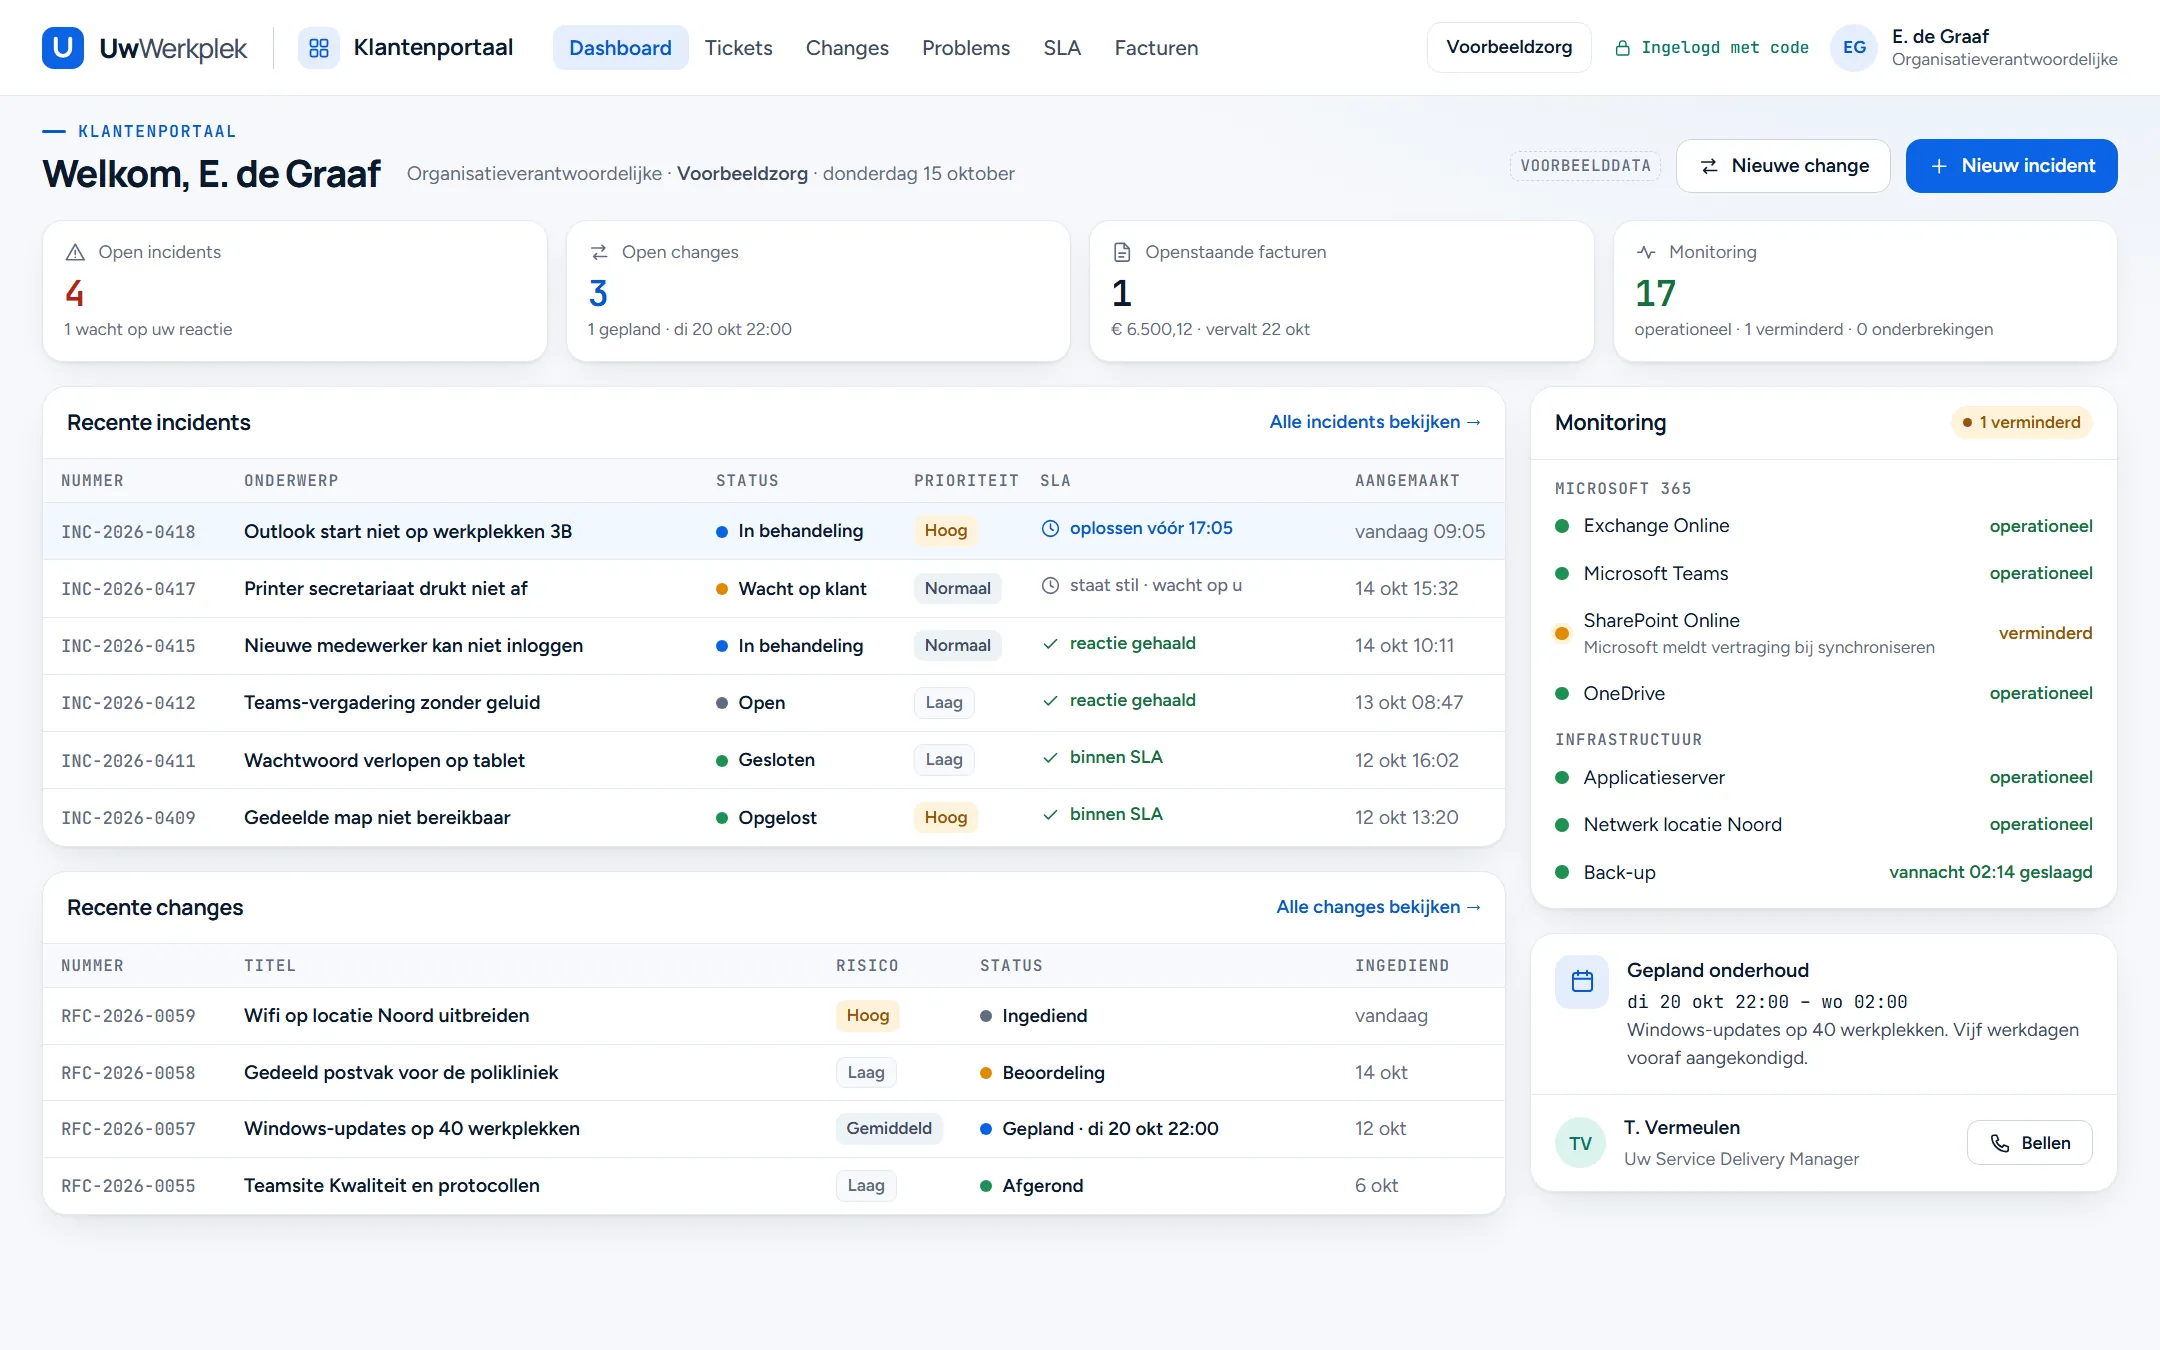Screen dimensions: 2160x1350
Task: Click the 1 verminderd monitoring badge
Action: [x=2021, y=422]
